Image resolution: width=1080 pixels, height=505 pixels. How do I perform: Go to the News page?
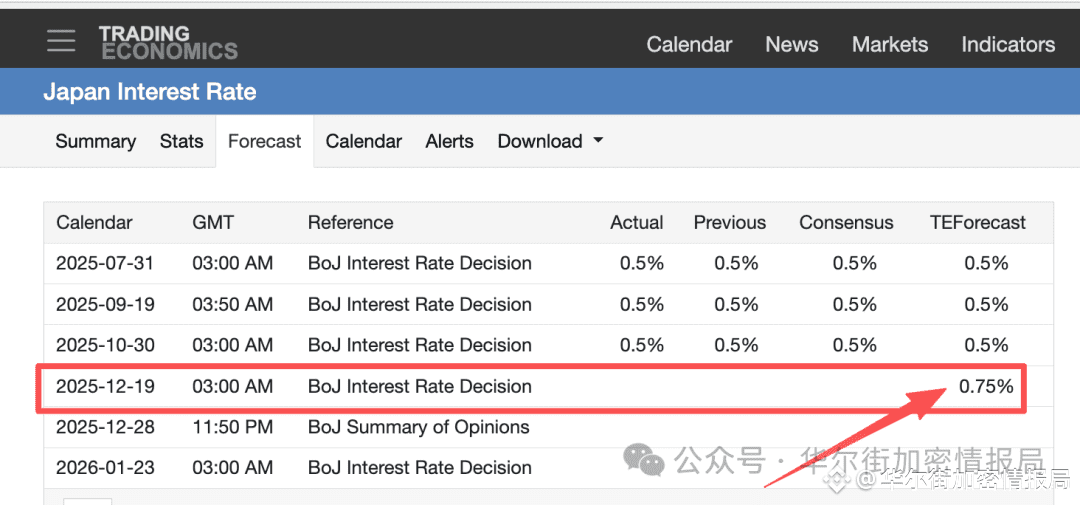[792, 44]
